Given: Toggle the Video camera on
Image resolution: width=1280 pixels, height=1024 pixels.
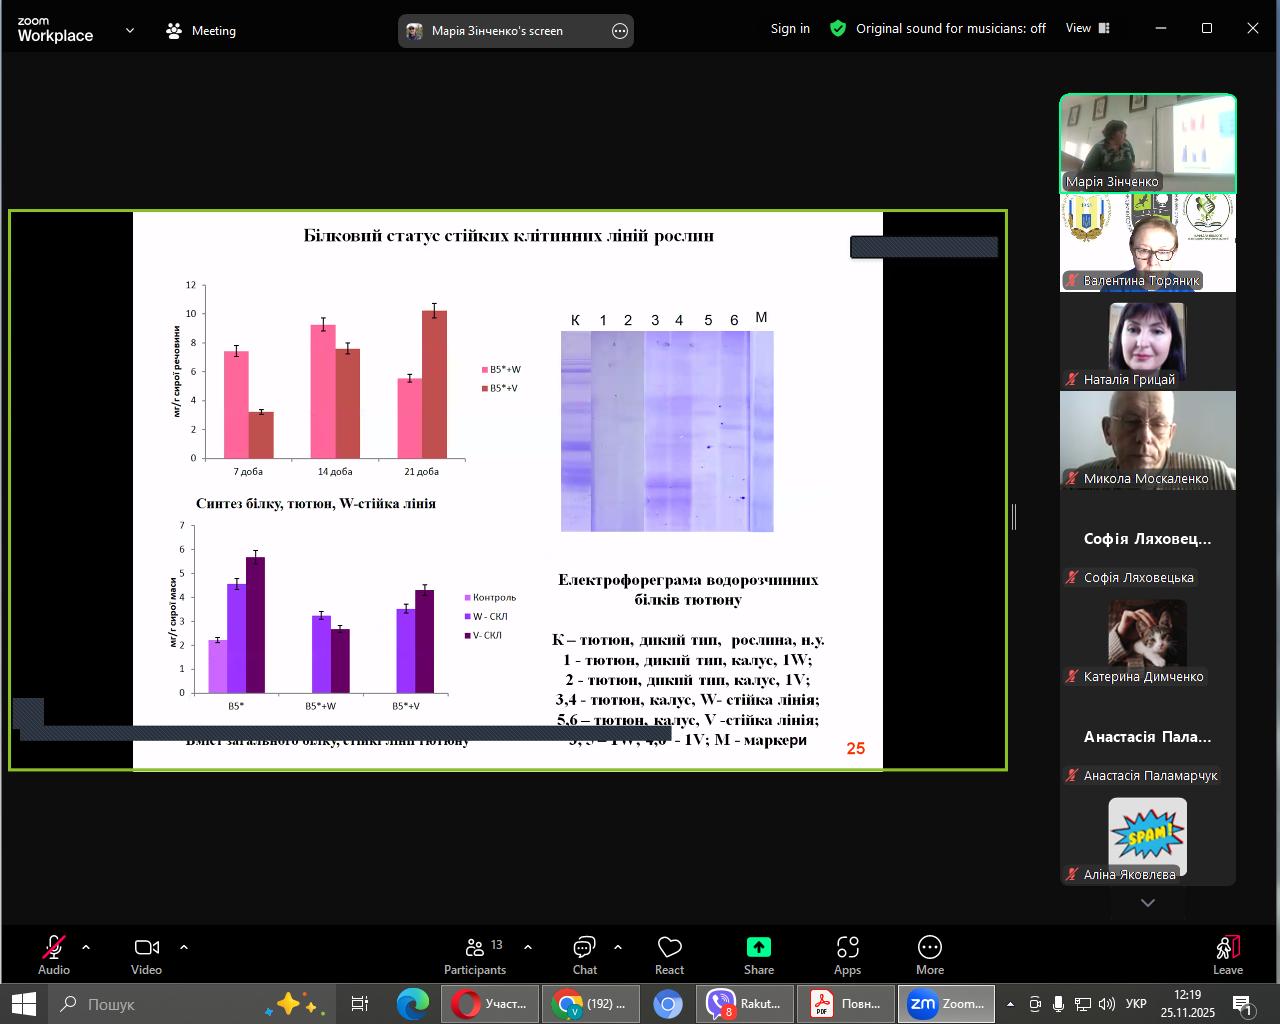Looking at the screenshot, I should point(146,955).
